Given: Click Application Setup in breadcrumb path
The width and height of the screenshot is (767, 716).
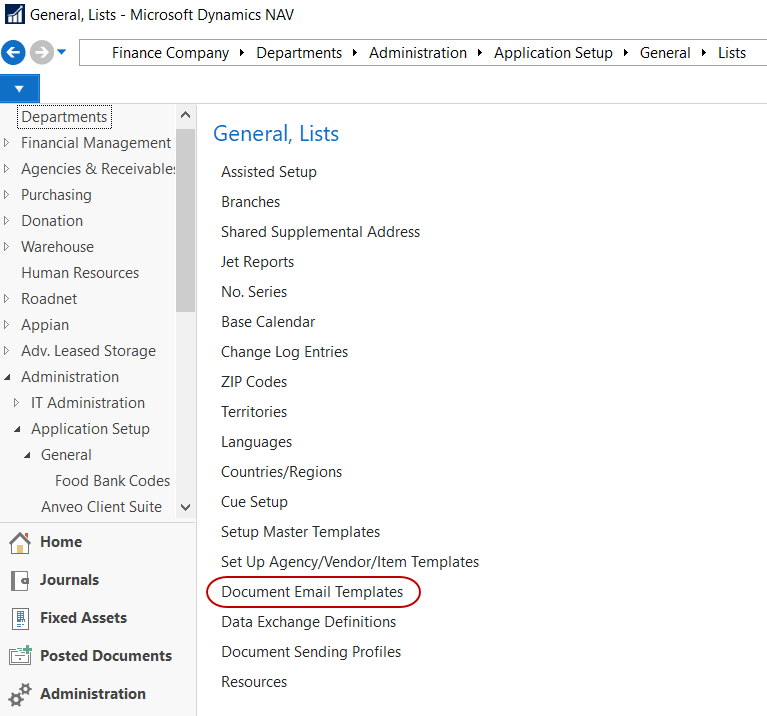Looking at the screenshot, I should (x=553, y=53).
